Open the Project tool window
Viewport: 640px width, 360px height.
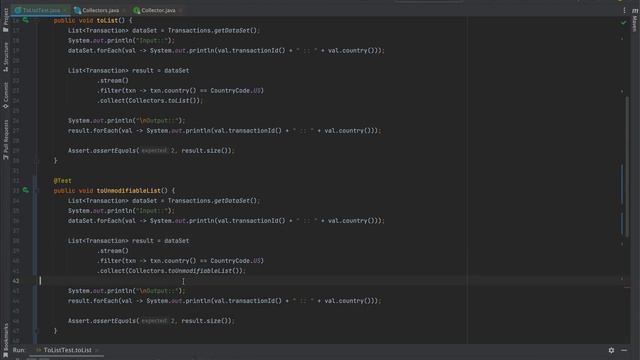click(5, 20)
